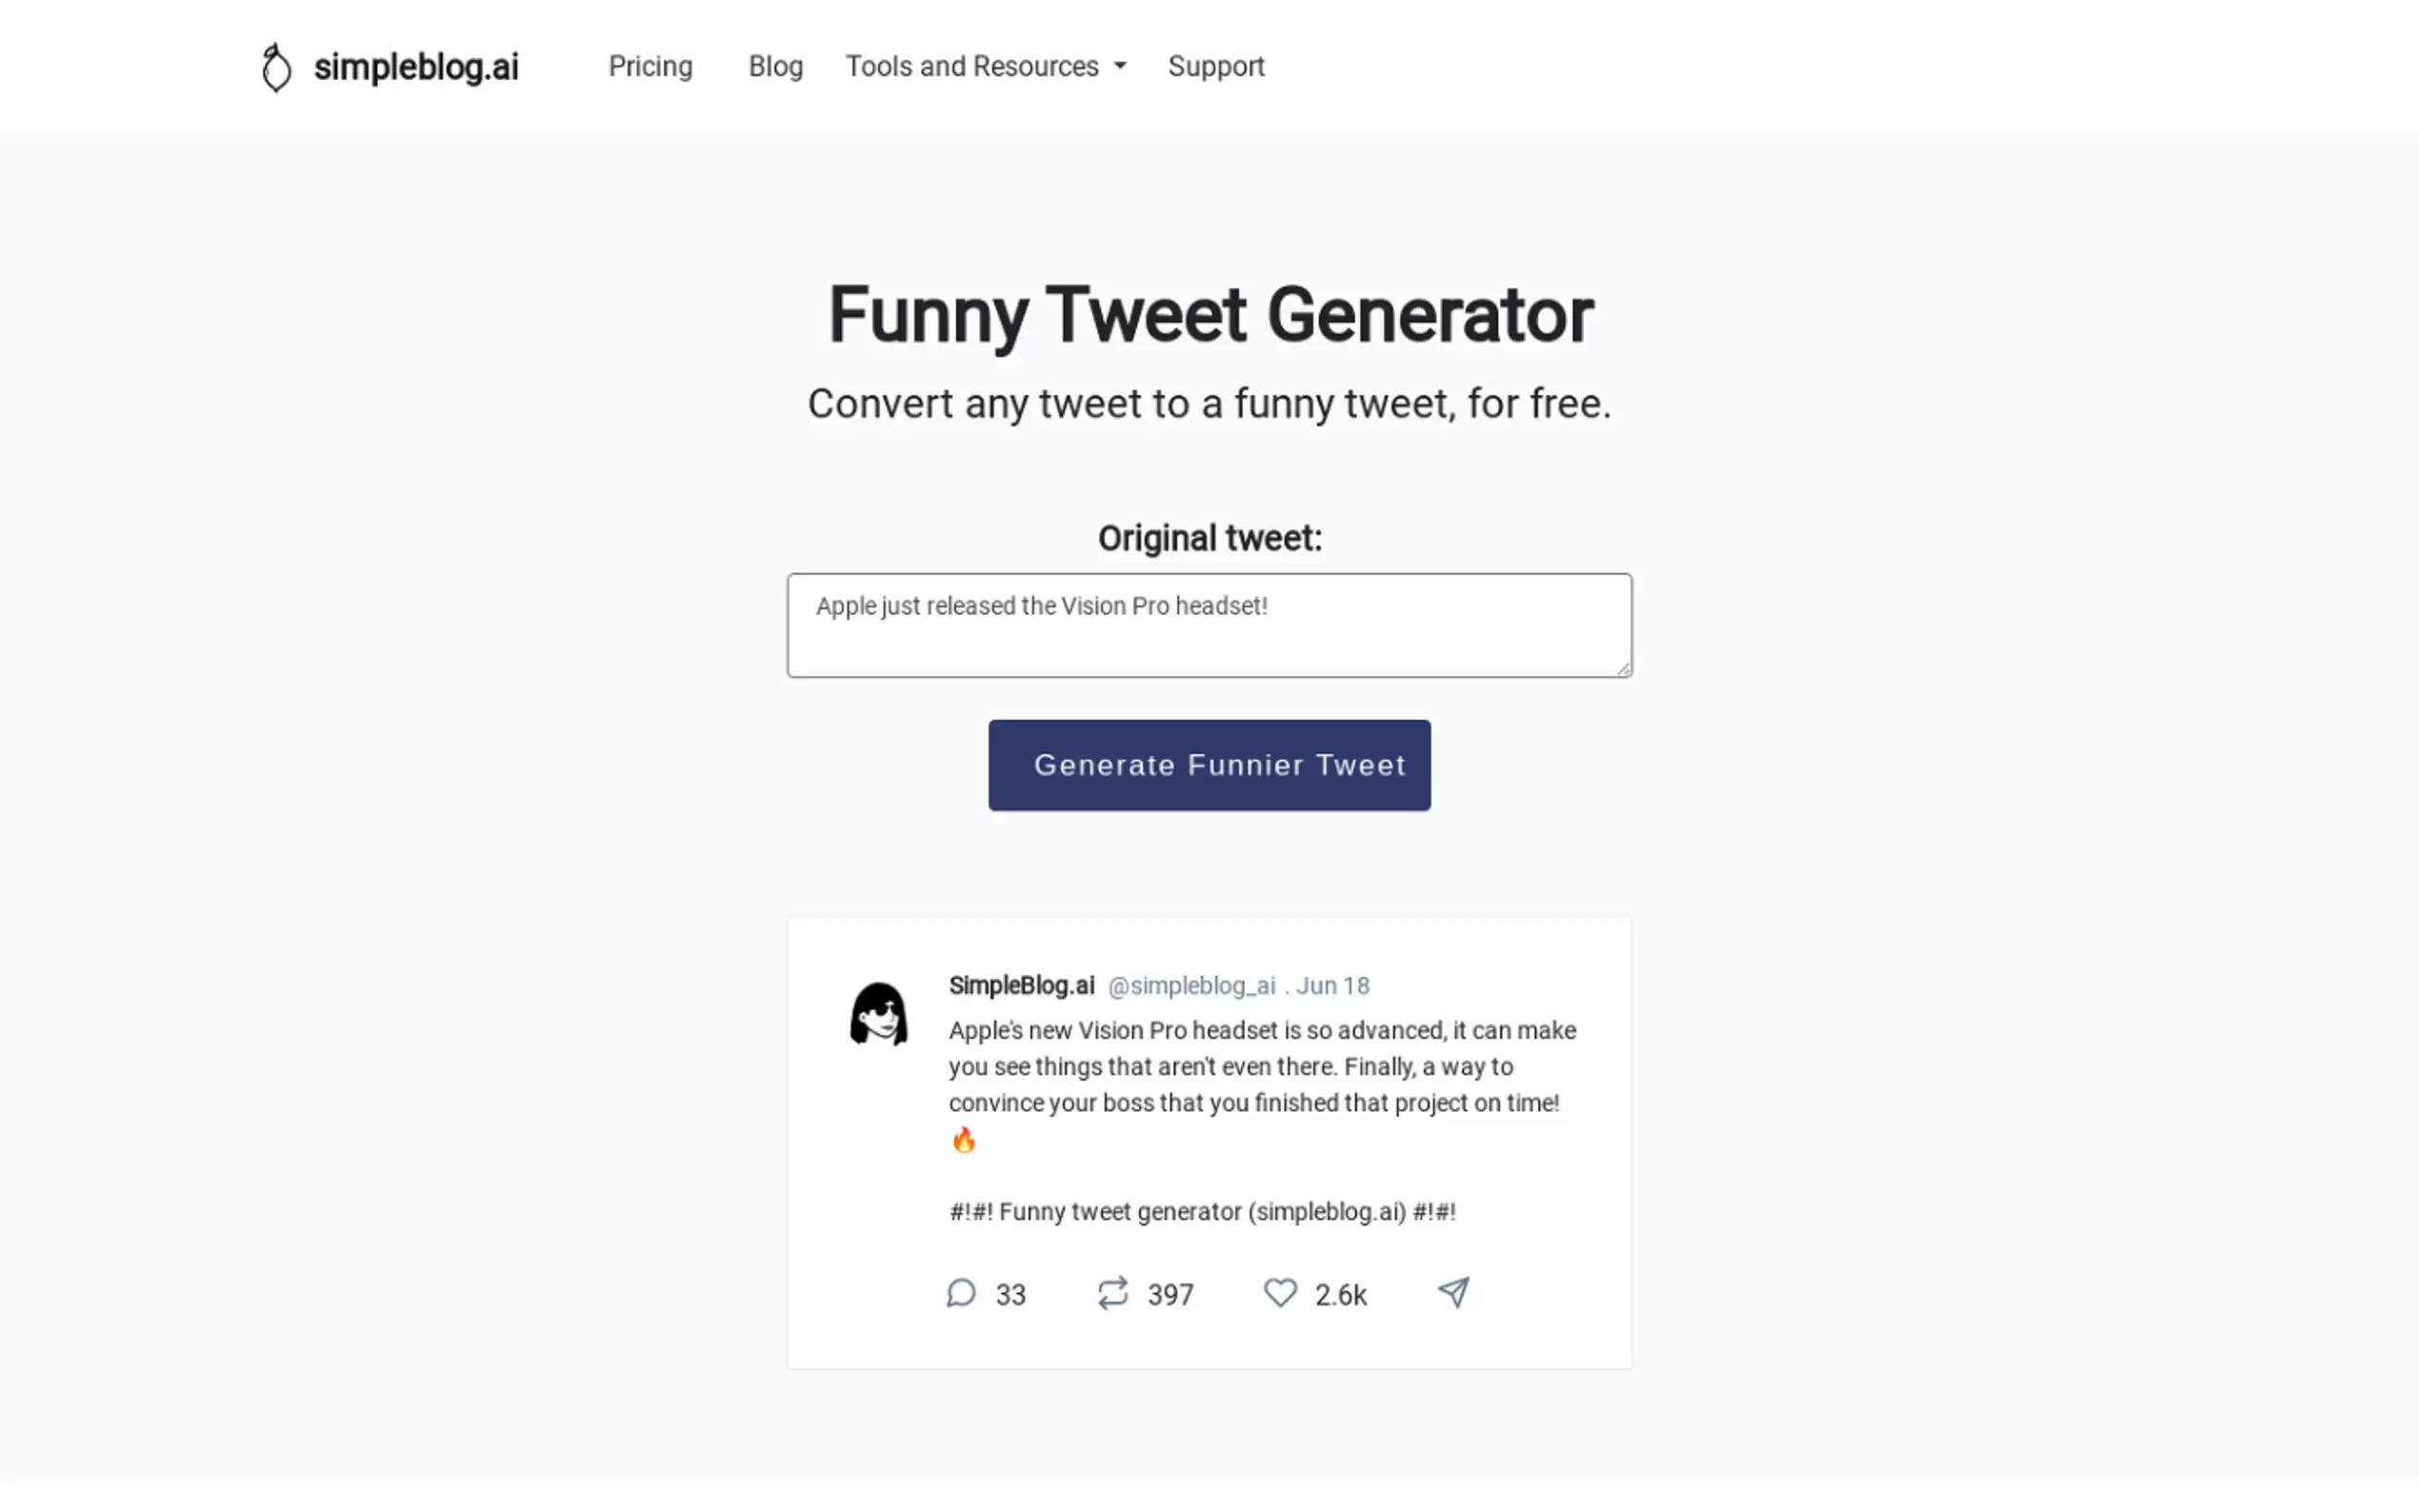Open the Support page

point(1216,66)
